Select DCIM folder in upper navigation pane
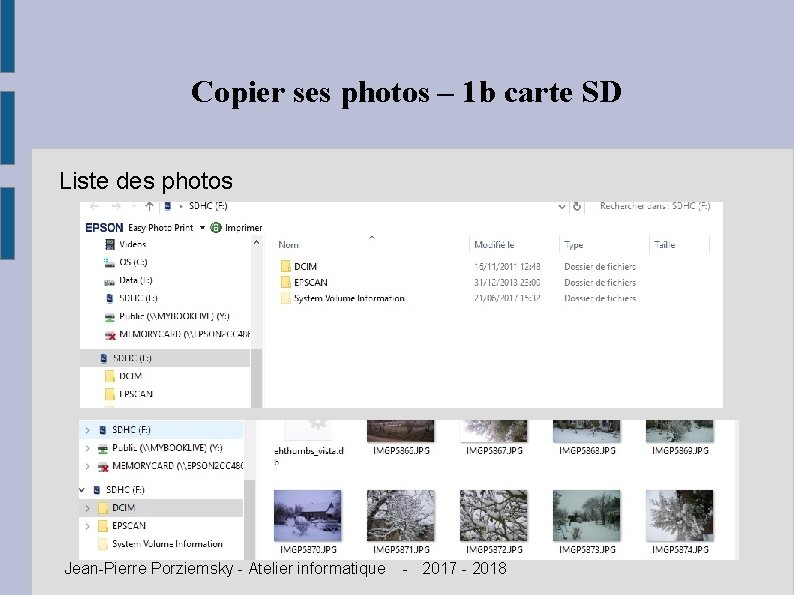 click(130, 376)
